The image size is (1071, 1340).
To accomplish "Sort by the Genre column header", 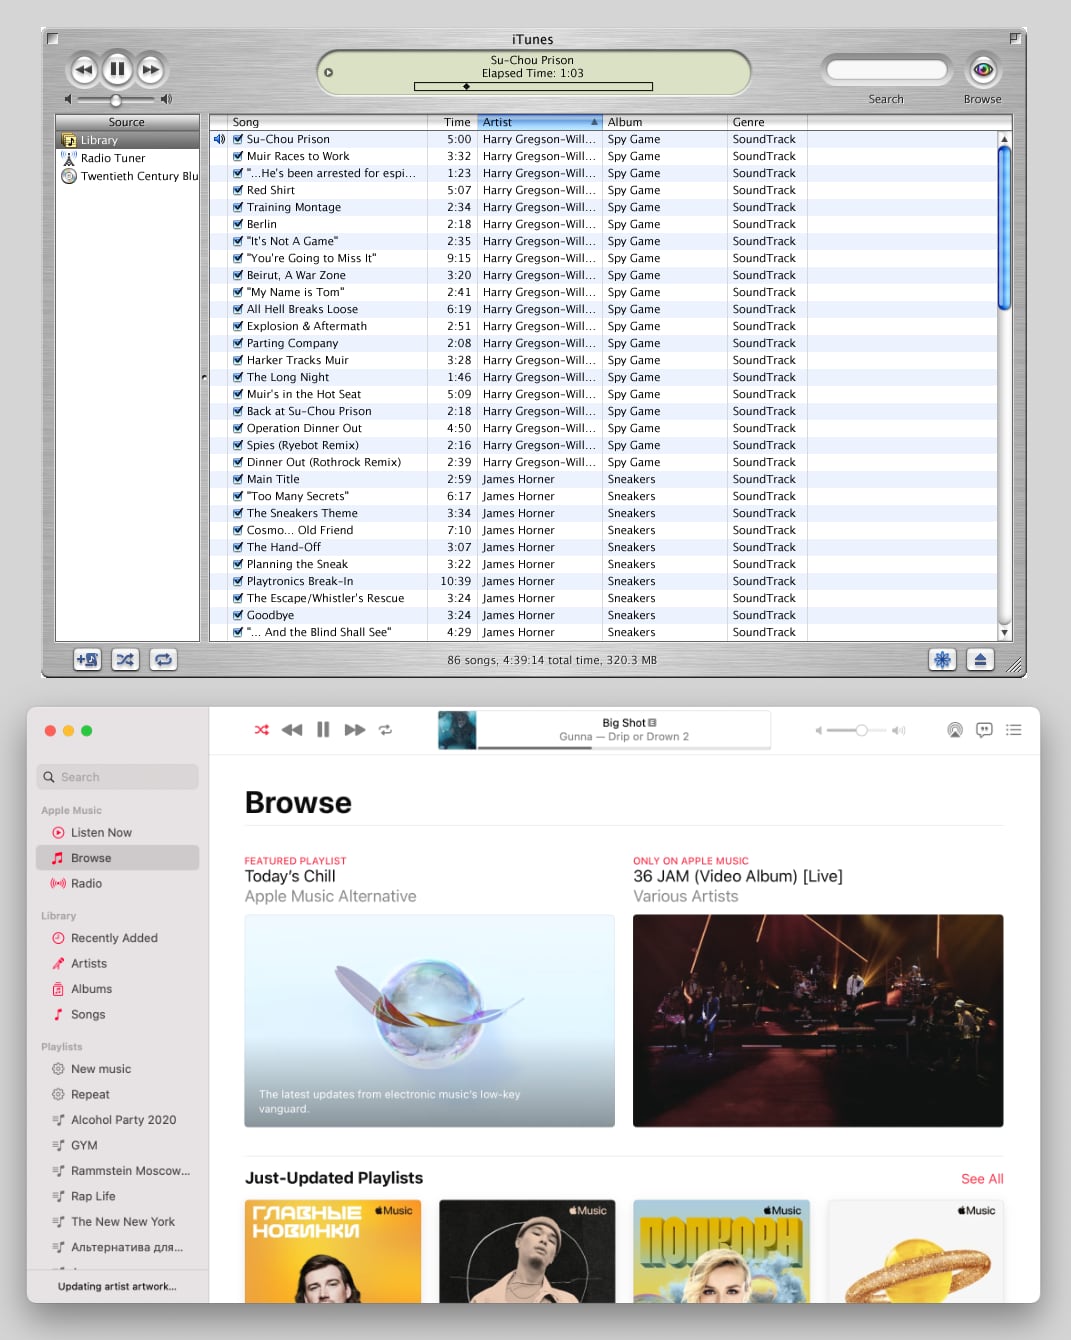I will tap(767, 122).
